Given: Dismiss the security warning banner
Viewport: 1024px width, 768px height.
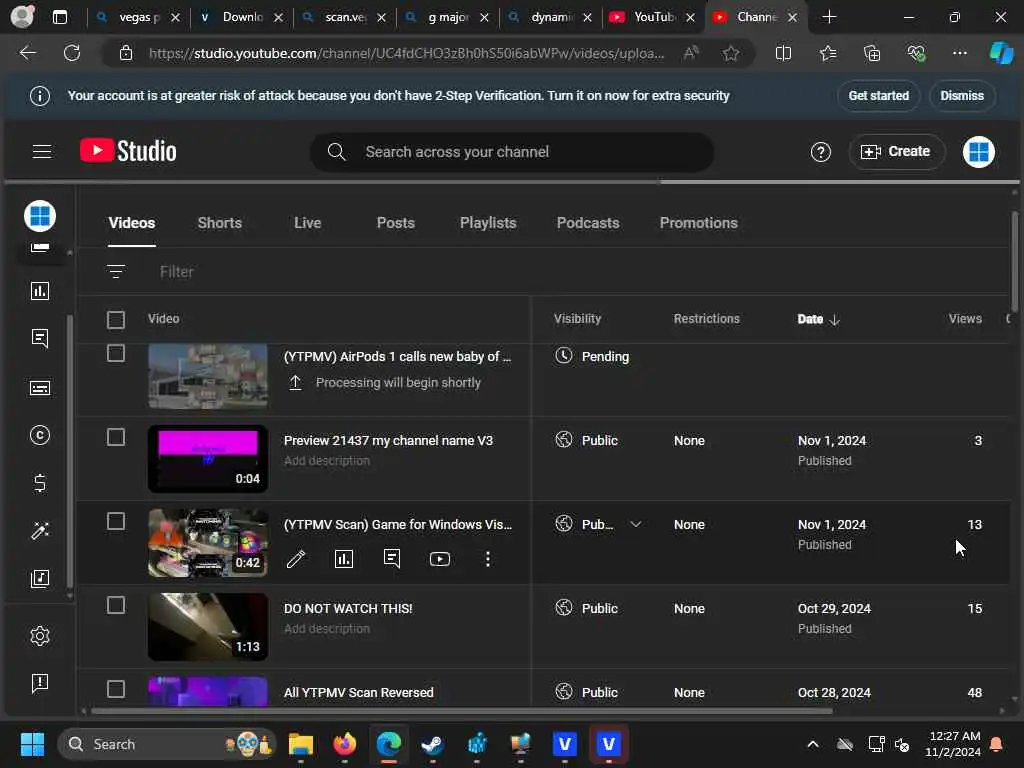Looking at the screenshot, I should [x=962, y=96].
